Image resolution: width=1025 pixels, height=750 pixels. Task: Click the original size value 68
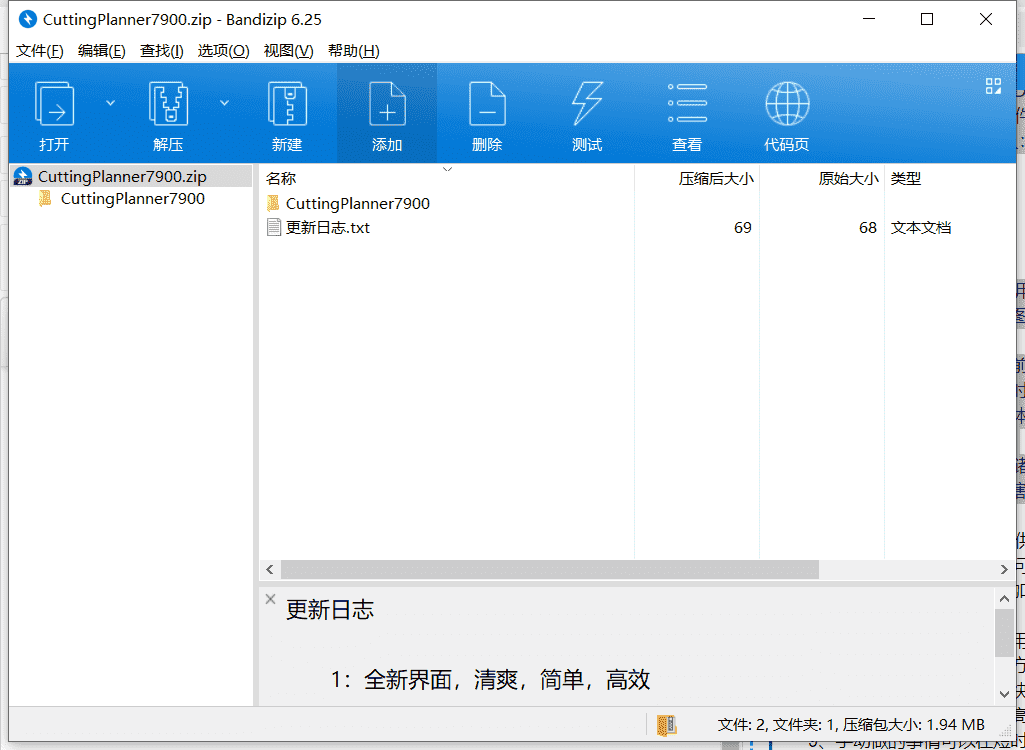(867, 228)
